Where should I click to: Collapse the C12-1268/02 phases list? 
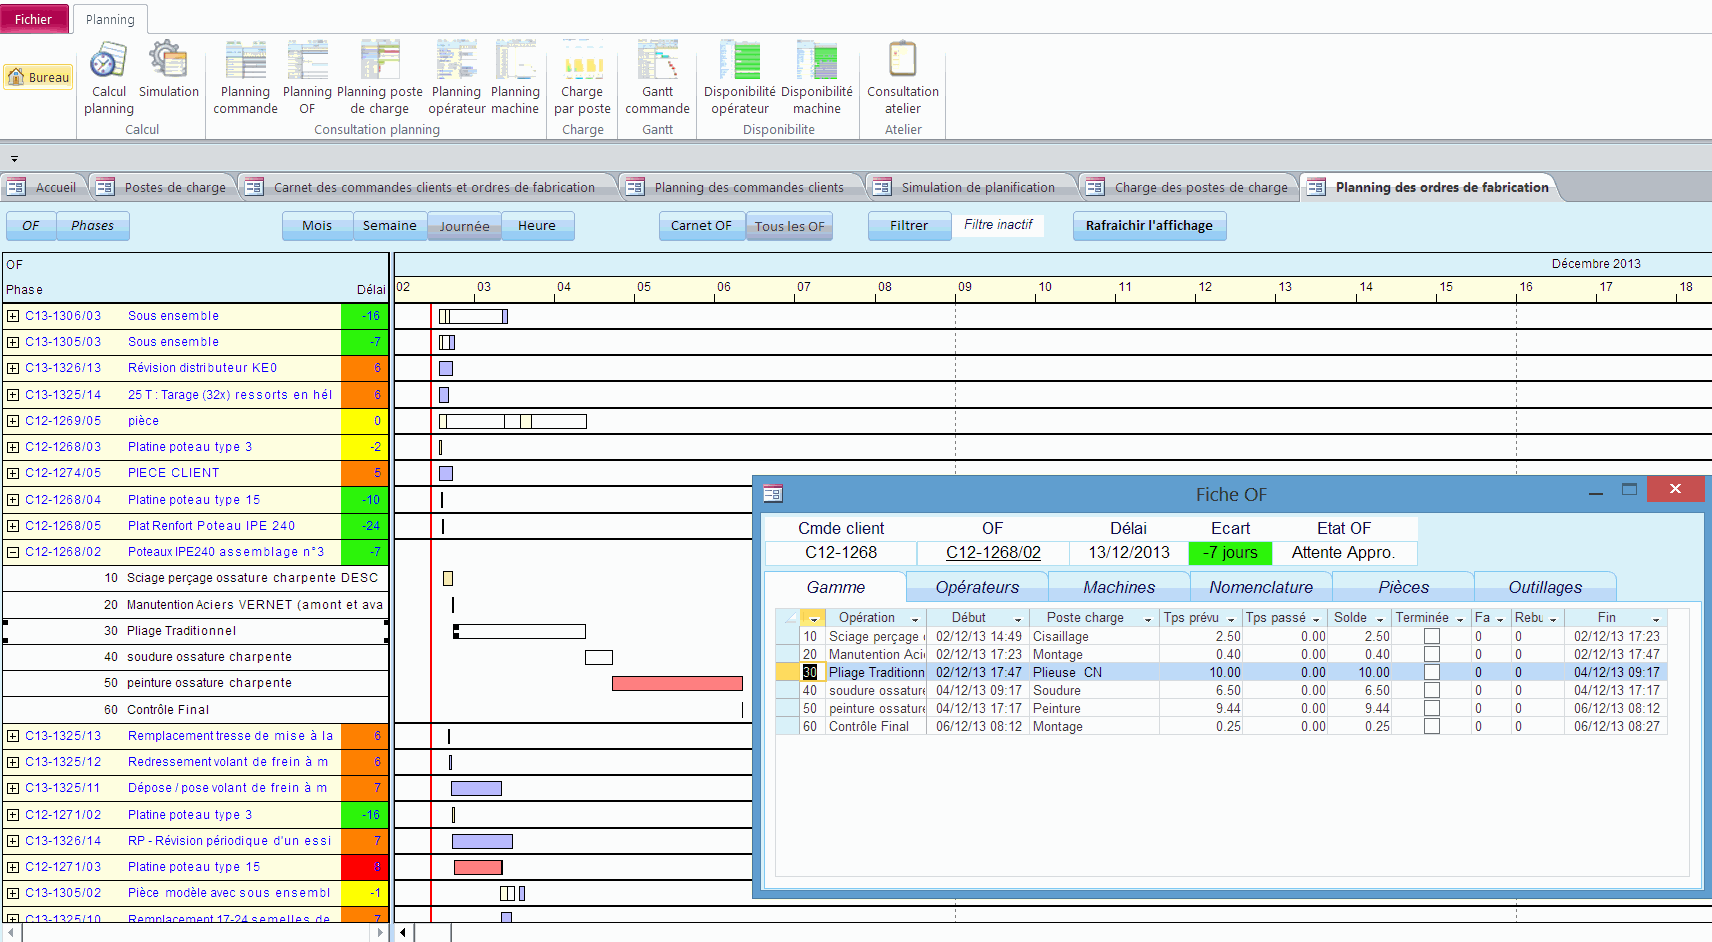coord(11,551)
